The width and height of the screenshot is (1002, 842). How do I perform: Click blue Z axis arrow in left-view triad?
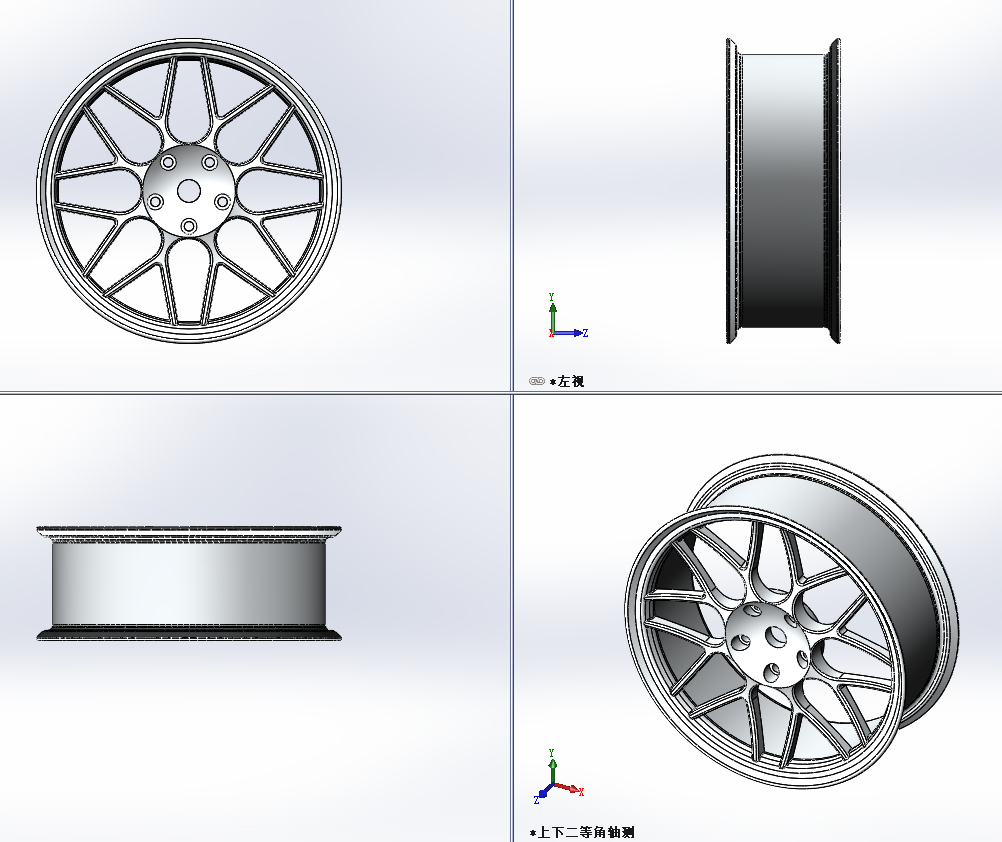pos(575,333)
